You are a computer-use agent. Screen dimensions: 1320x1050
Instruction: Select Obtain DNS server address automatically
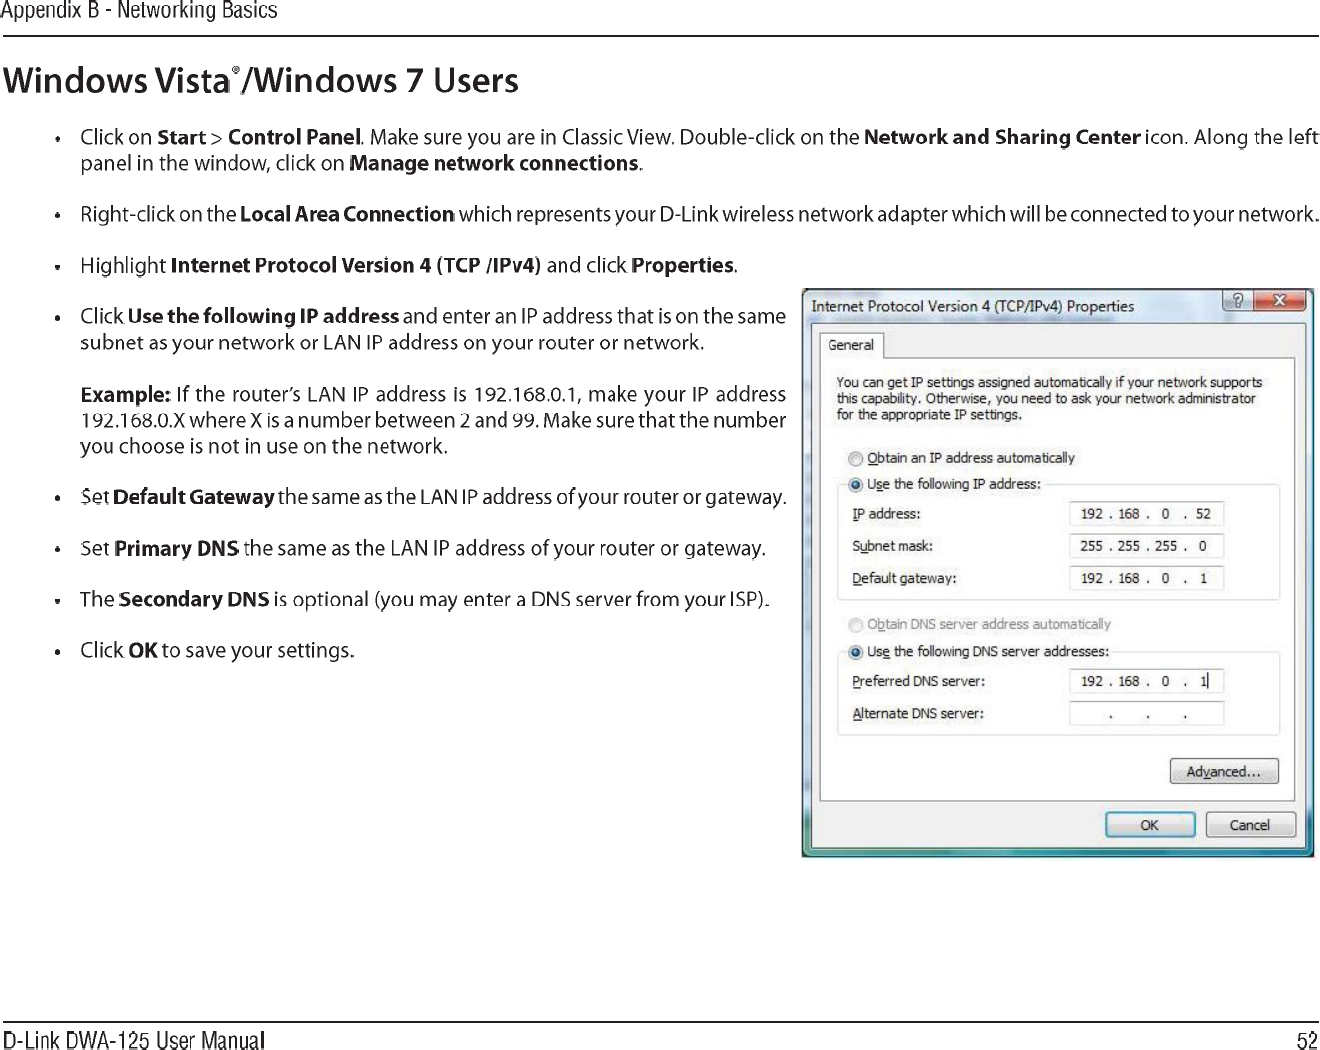(x=855, y=625)
